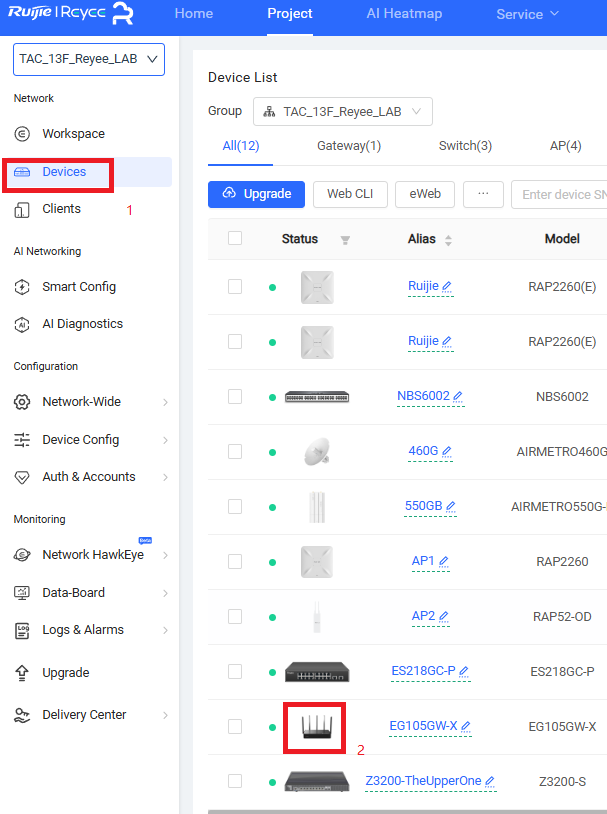
Task: Click the Auth & Accounts icon
Action: 22,477
